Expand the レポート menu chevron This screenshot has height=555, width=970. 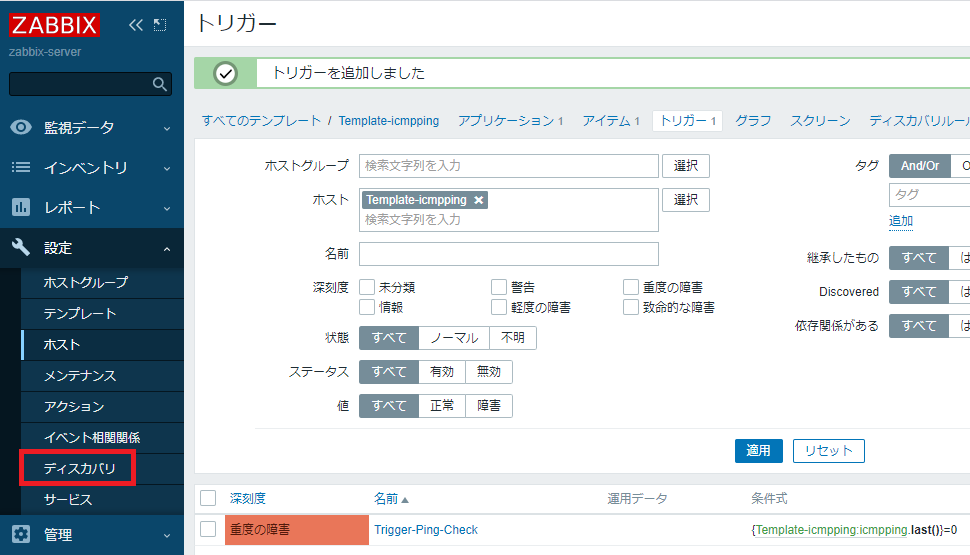click(x=166, y=208)
